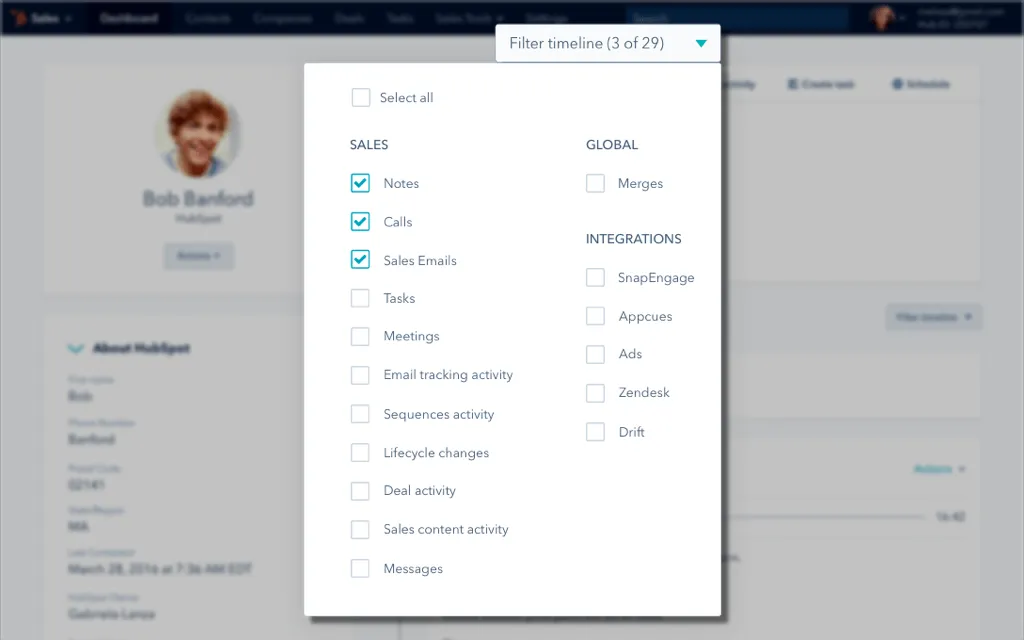The height and width of the screenshot is (640, 1024).
Task: Enable SnapEngage integration filter
Action: [x=595, y=277]
